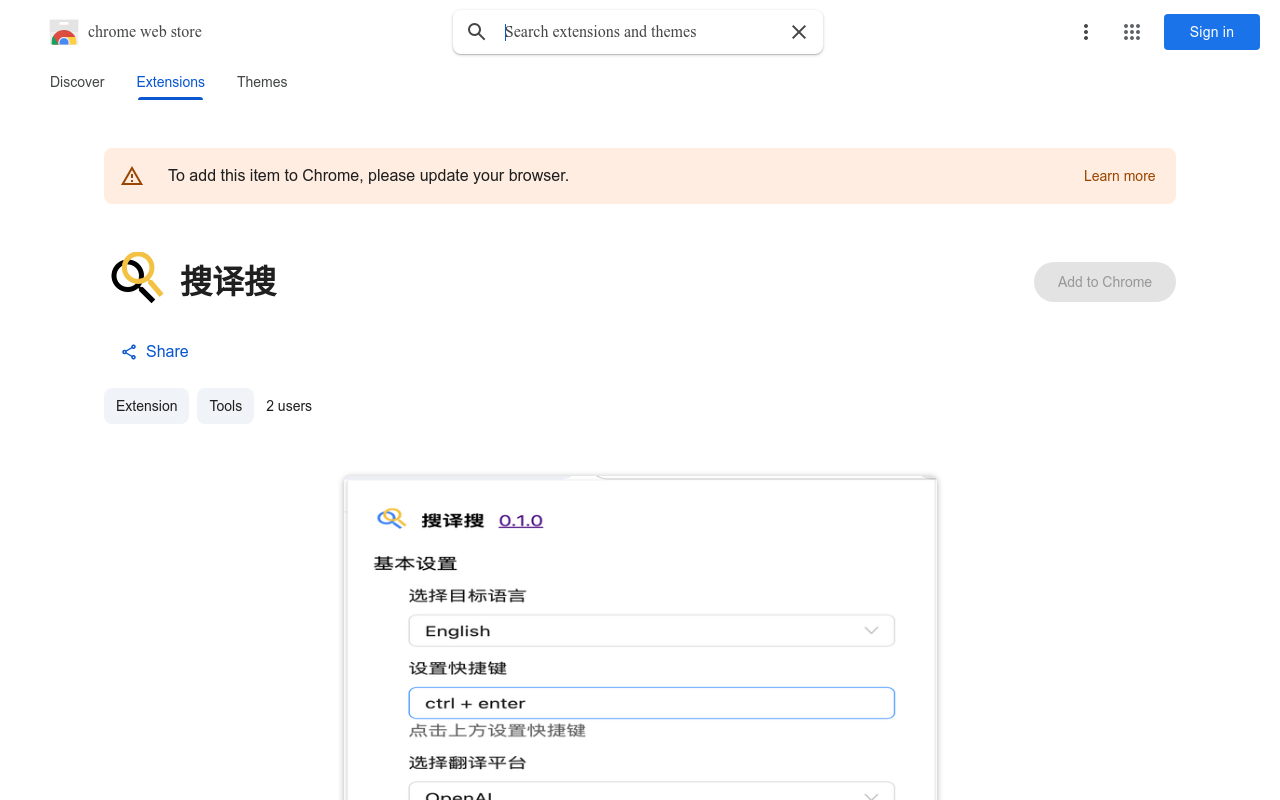This screenshot has width=1280, height=800.
Task: Expand the OpenAI translation platform dropdown
Action: [651, 793]
